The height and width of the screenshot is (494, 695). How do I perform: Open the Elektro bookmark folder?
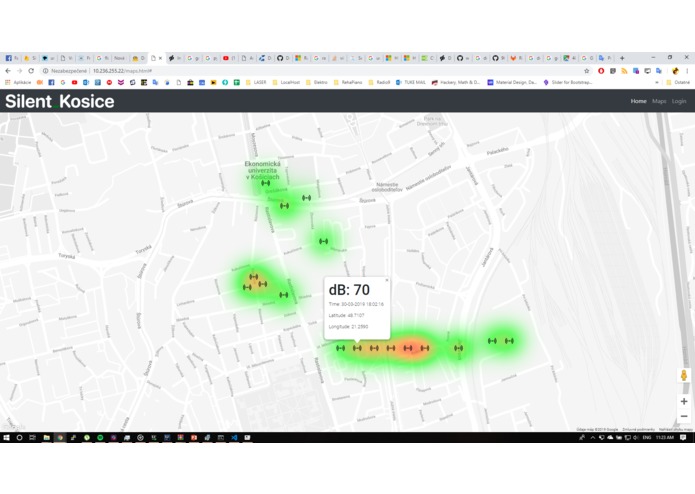[x=317, y=82]
